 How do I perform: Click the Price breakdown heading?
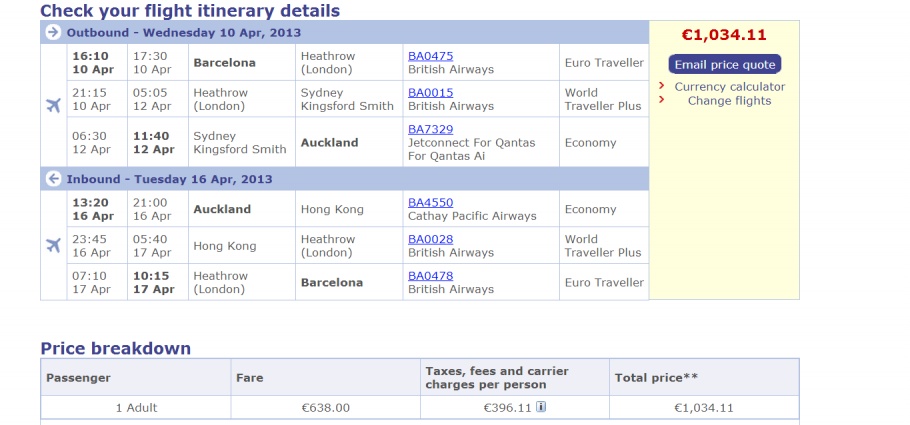point(115,348)
